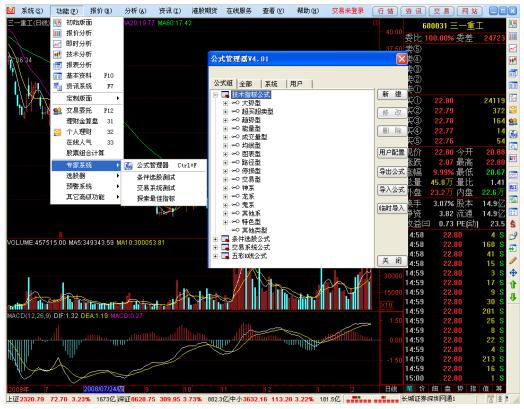Click 技术指标公式 root folder icon
The width and height of the screenshot is (524, 409).
[x=225, y=95]
